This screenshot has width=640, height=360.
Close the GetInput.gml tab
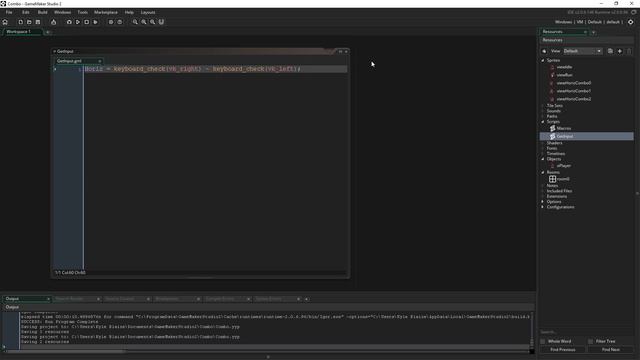(99, 61)
